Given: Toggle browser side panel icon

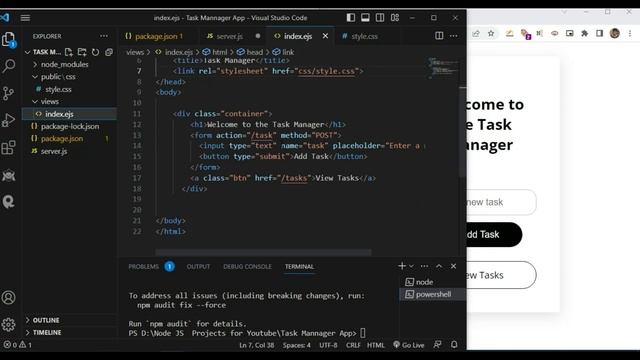Looking at the screenshot, I should coord(600,33).
